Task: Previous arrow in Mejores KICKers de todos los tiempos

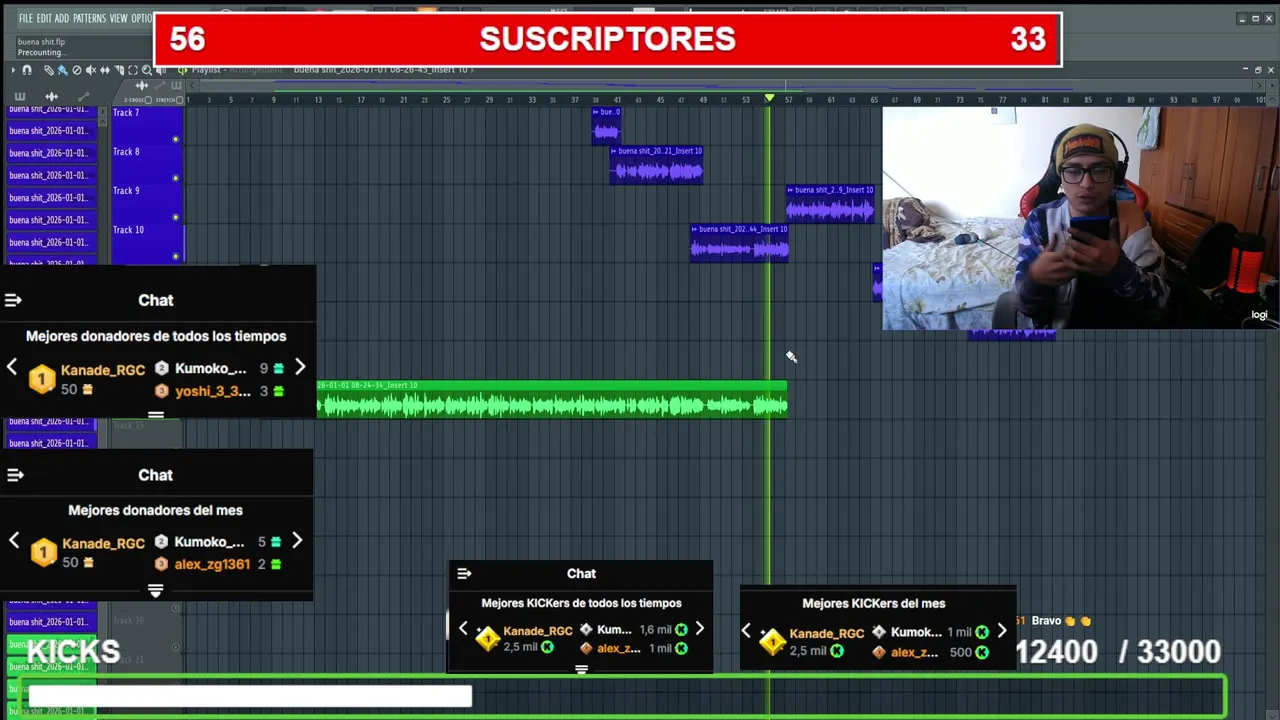Action: [x=463, y=629]
